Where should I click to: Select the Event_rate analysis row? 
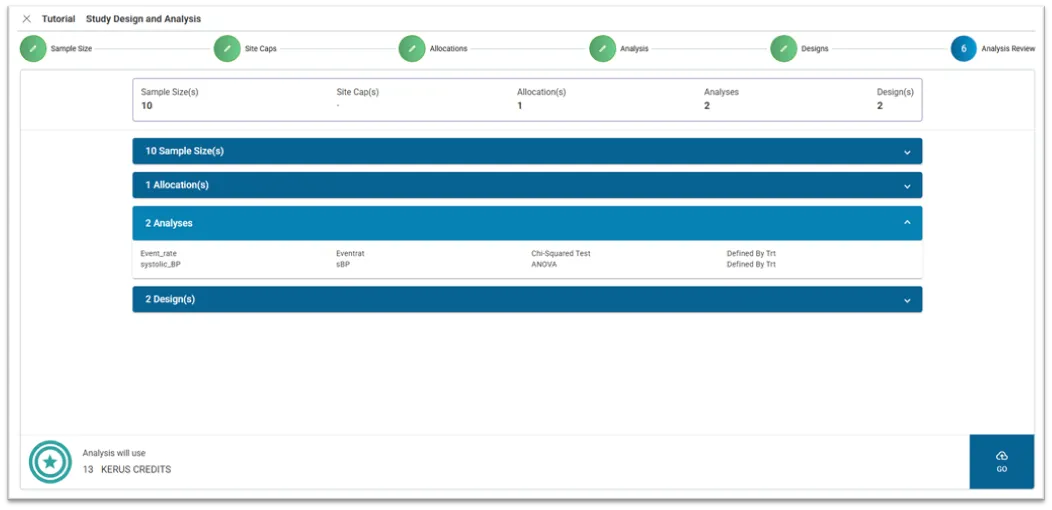pos(159,254)
